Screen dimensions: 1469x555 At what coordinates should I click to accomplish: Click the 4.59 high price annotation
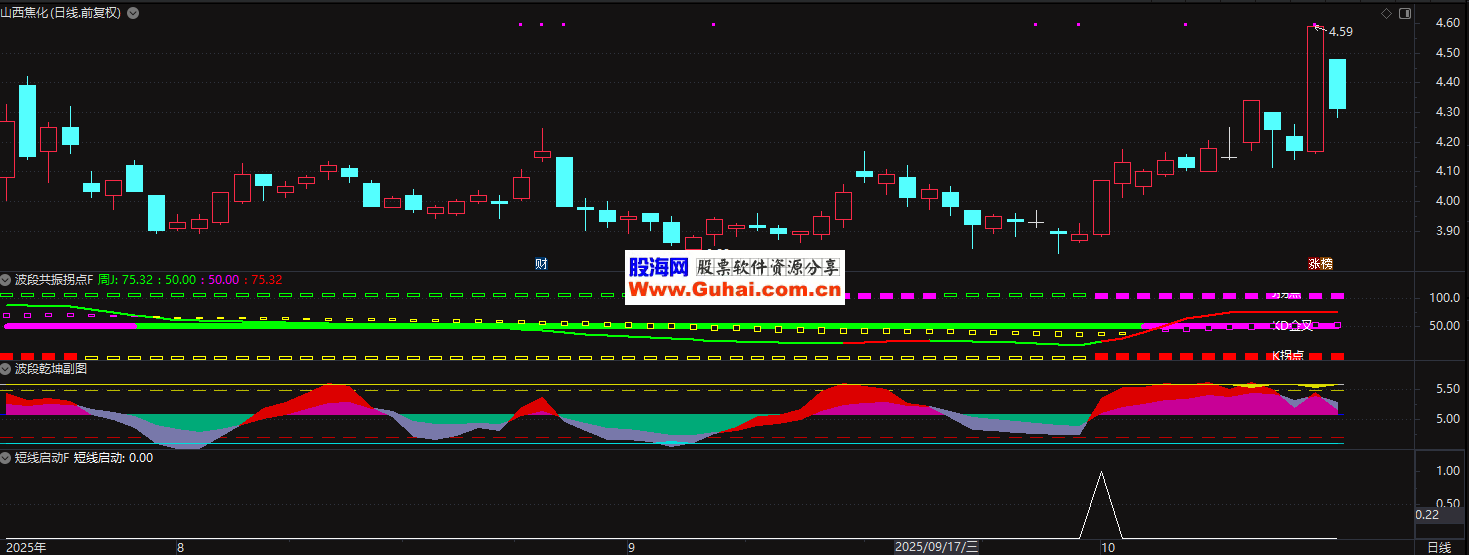pos(1341,32)
